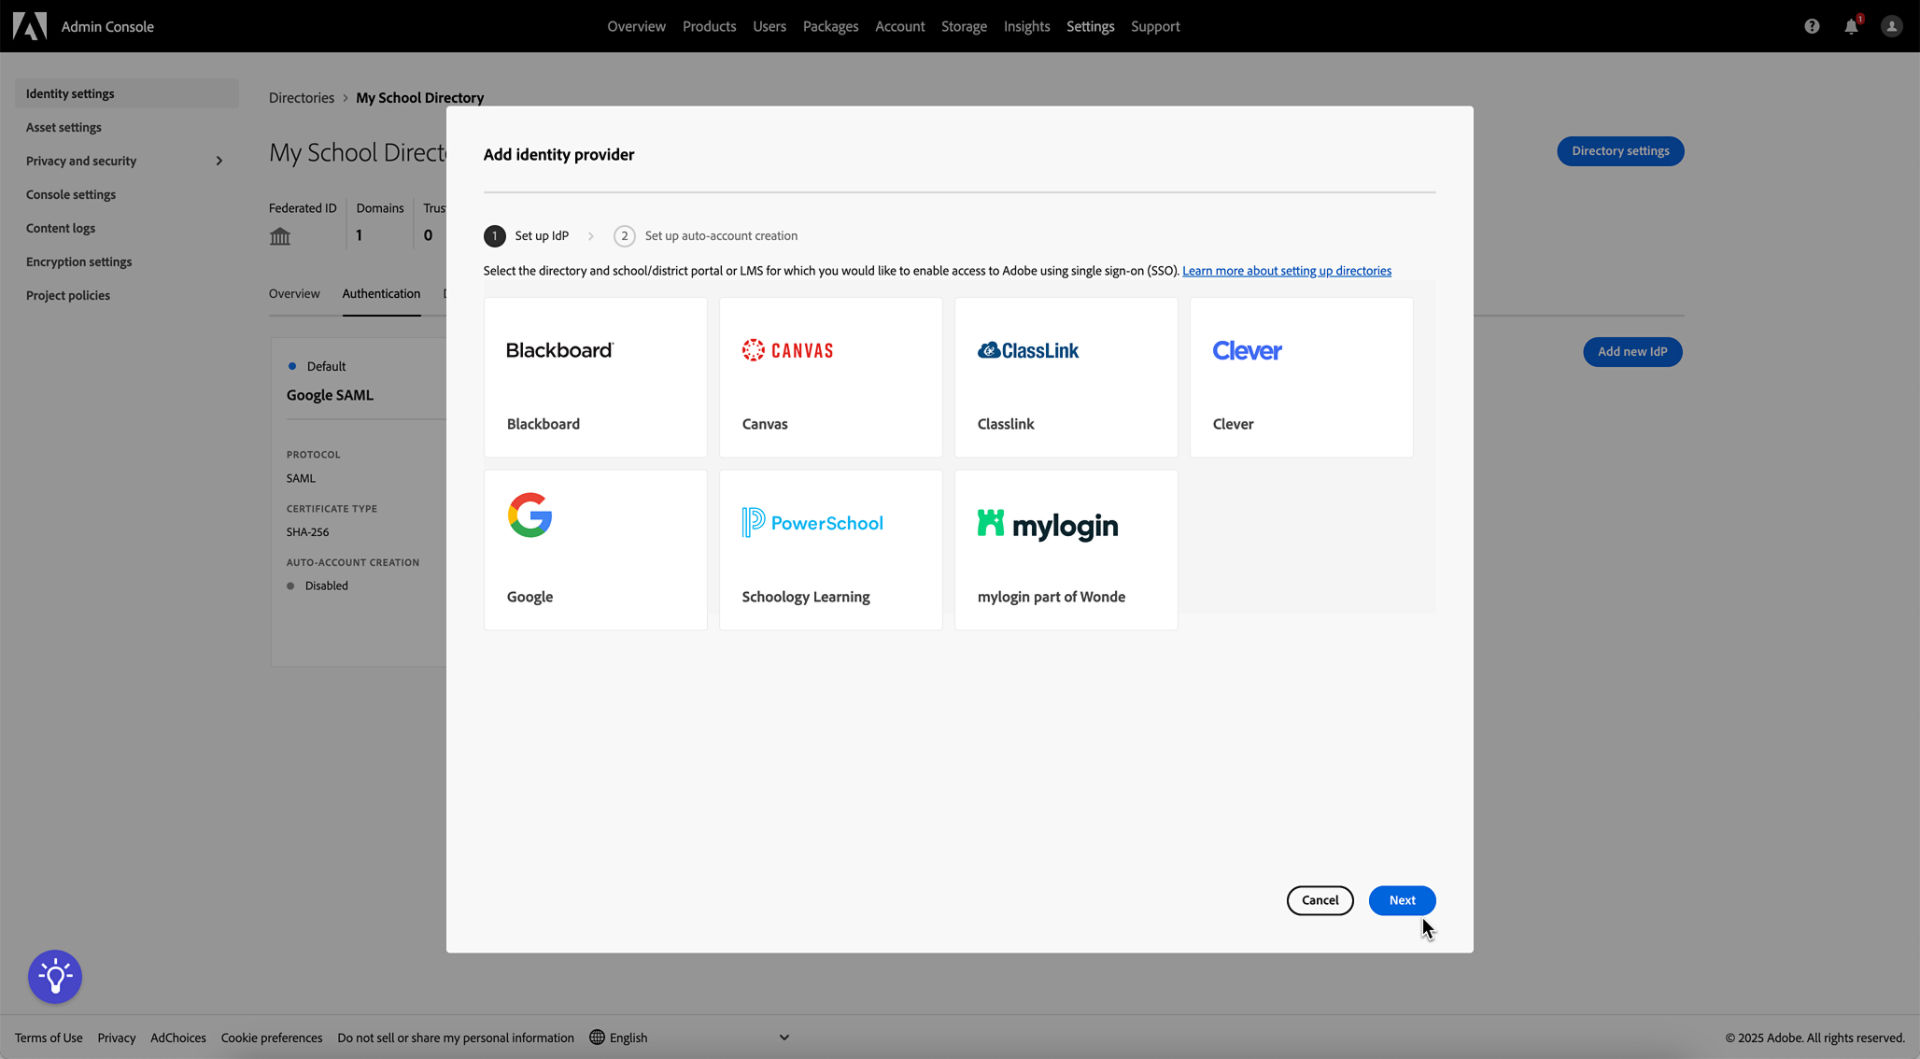Open the Terms of Use footer link
Image resolution: width=1920 pixels, height=1059 pixels.
point(49,1038)
